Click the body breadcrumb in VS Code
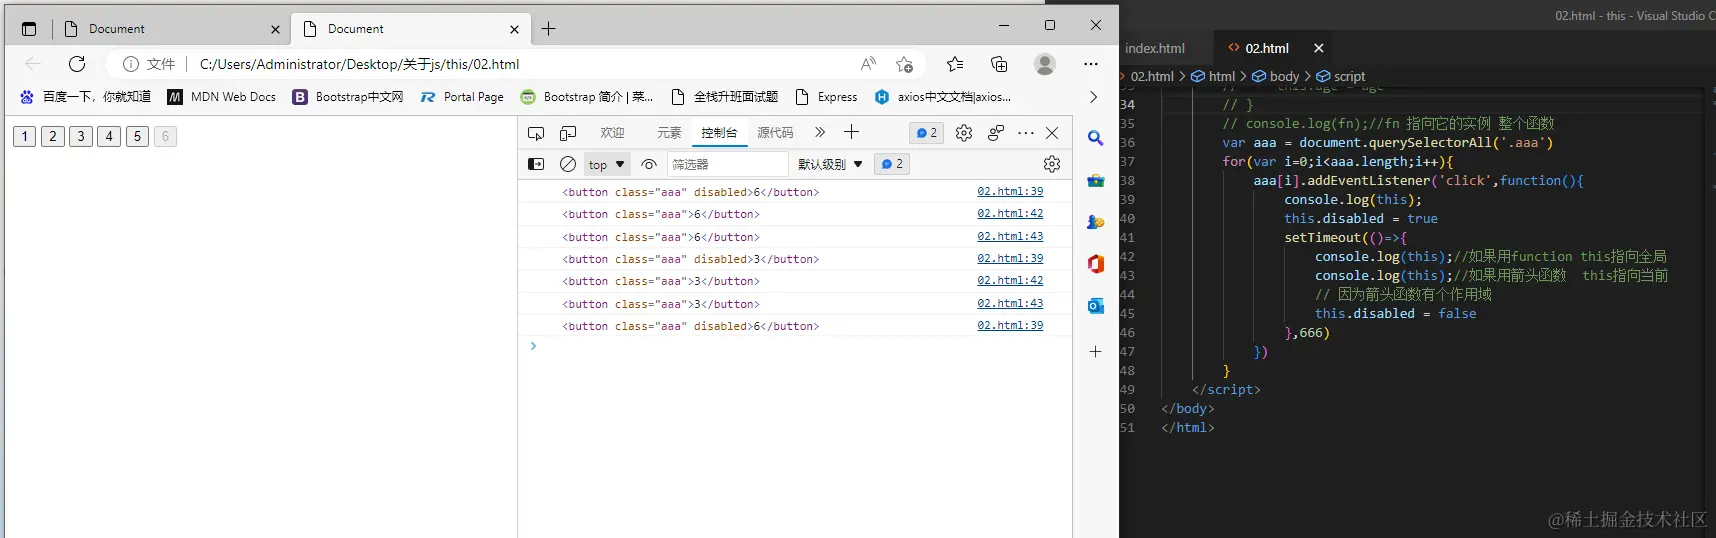This screenshot has height=538, width=1716. [1276, 76]
